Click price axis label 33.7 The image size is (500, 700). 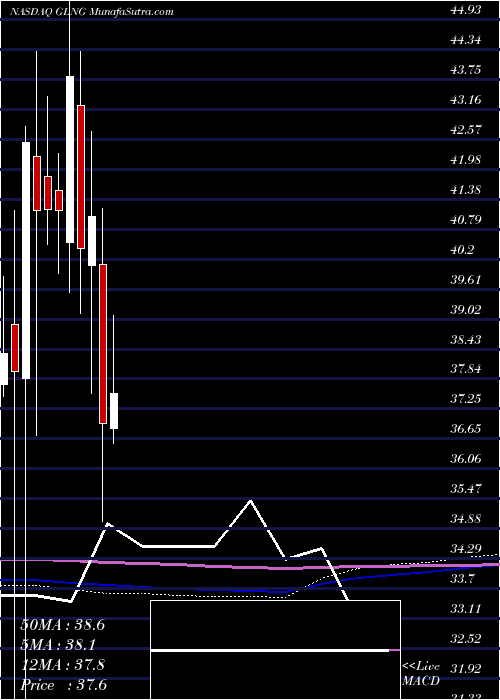click(462, 579)
